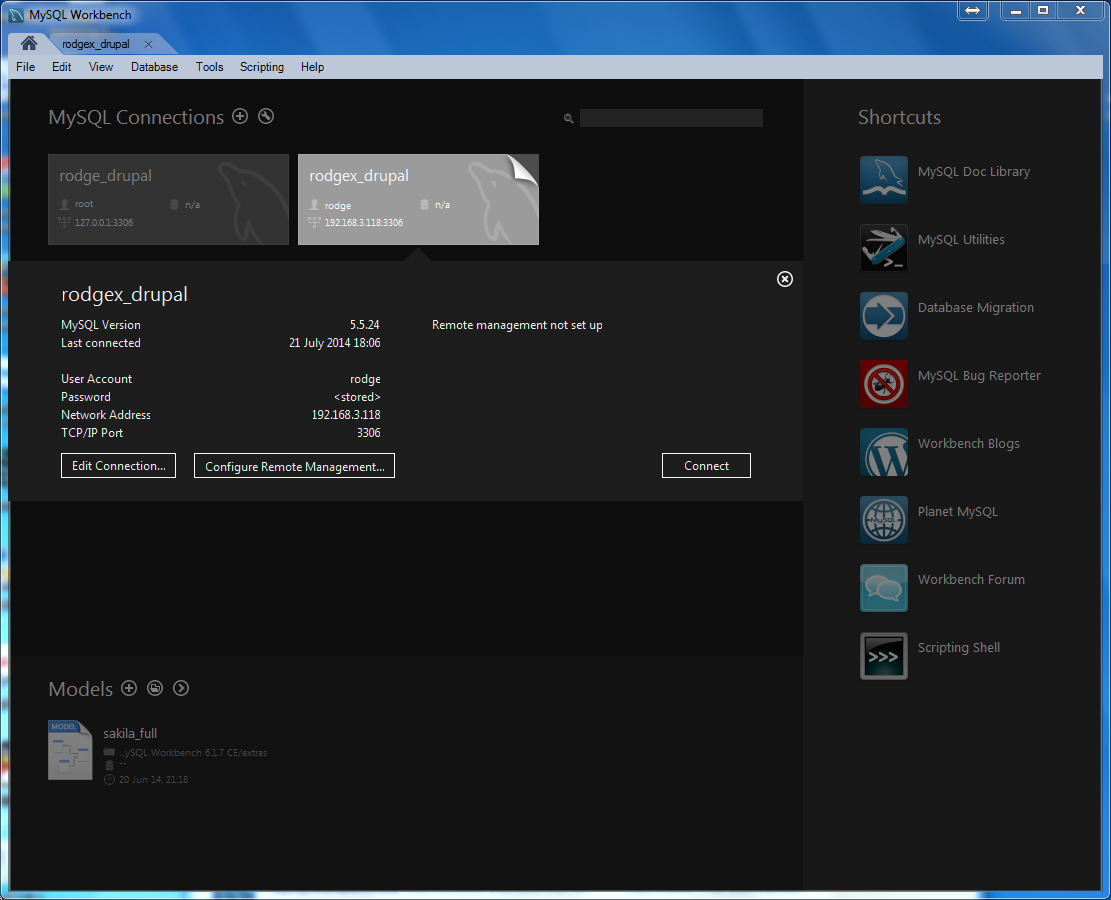Open MySQL Doc Library shortcut icon
Viewport: 1111px width, 900px height.
[x=884, y=180]
